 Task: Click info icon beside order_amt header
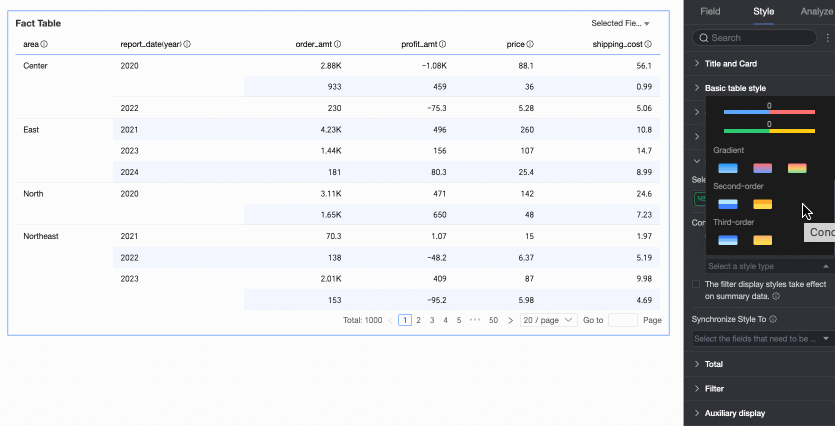[x=338, y=45]
